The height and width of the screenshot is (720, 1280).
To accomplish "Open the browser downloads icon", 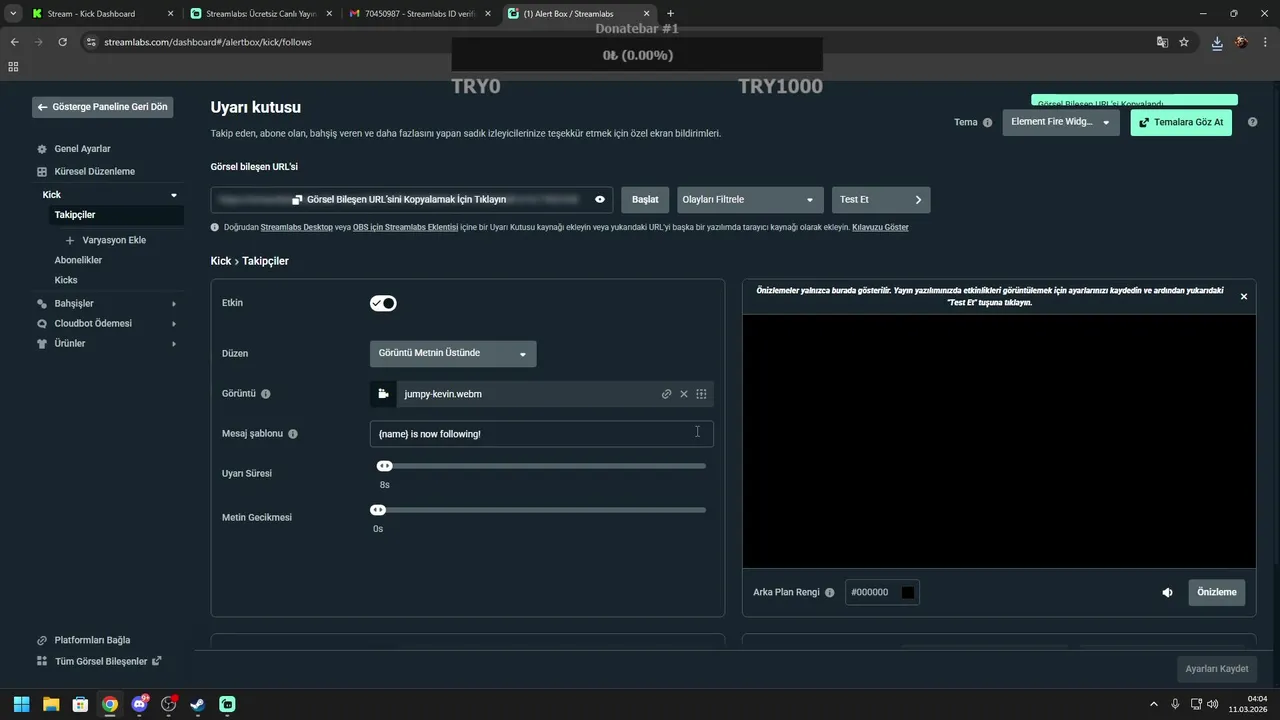I will [1217, 42].
